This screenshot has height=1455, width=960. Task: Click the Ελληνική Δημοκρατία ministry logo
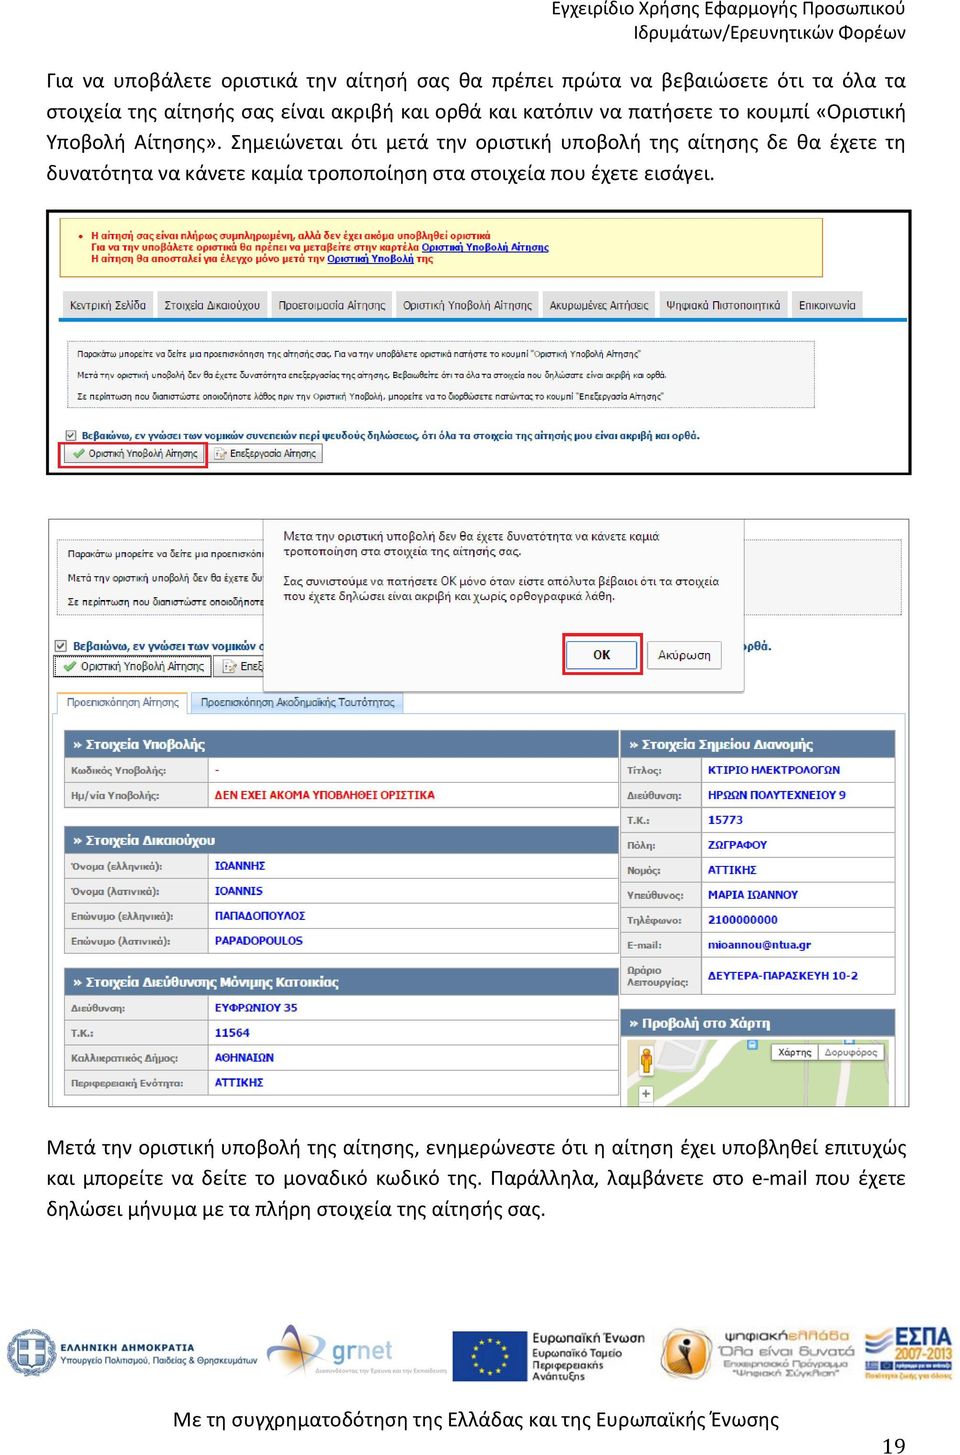click(x=131, y=1354)
